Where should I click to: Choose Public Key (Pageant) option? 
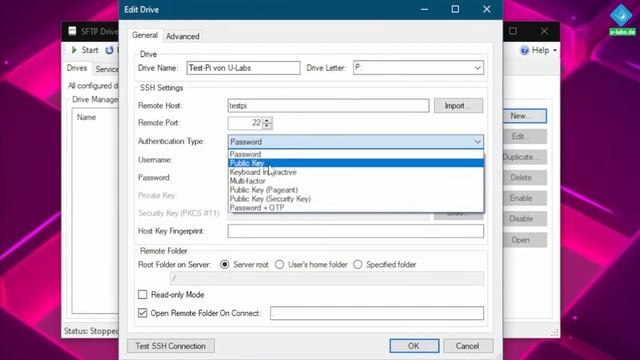pos(356,190)
